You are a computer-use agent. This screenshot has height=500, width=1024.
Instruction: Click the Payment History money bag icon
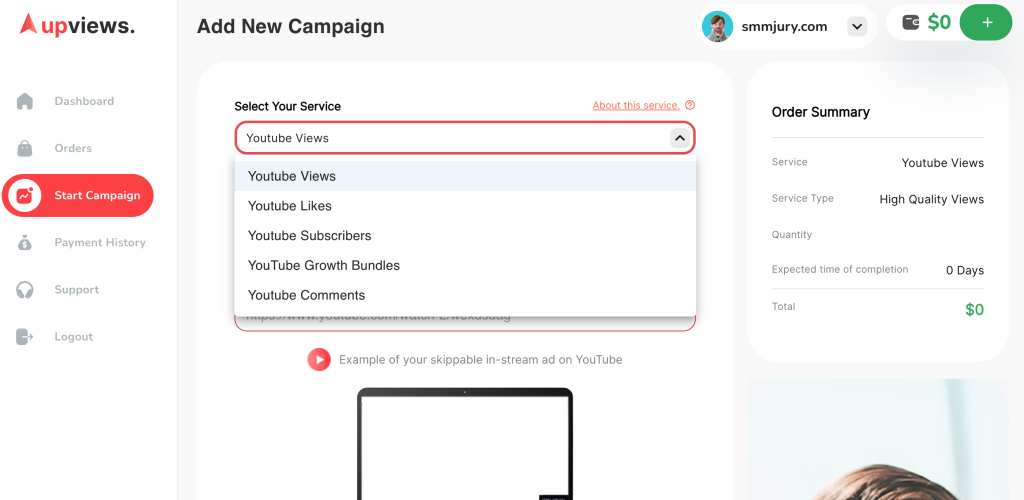25,242
